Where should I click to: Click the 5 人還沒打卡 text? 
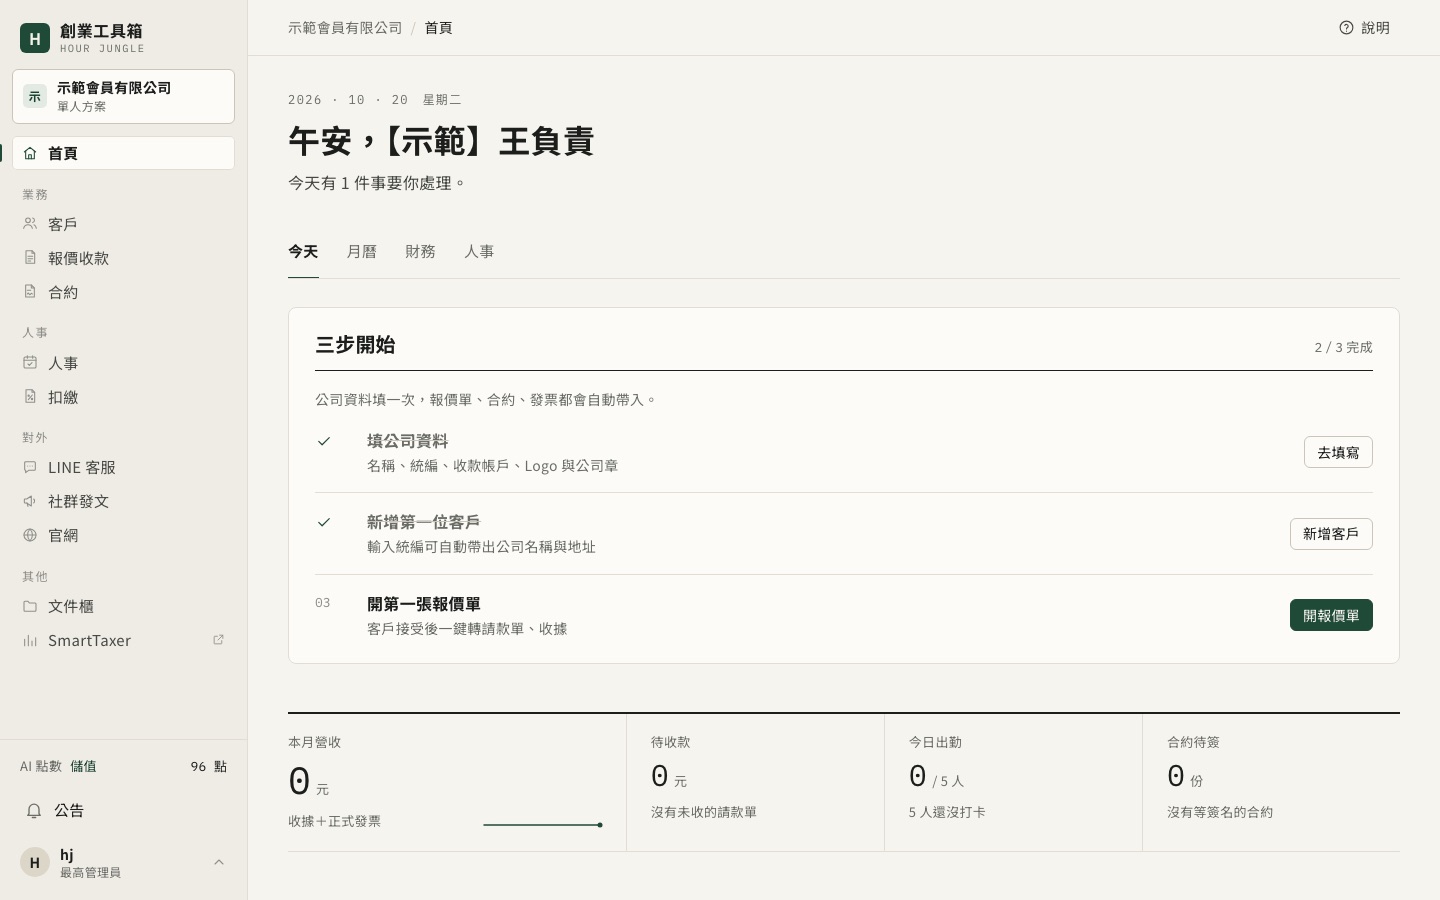coord(947,812)
